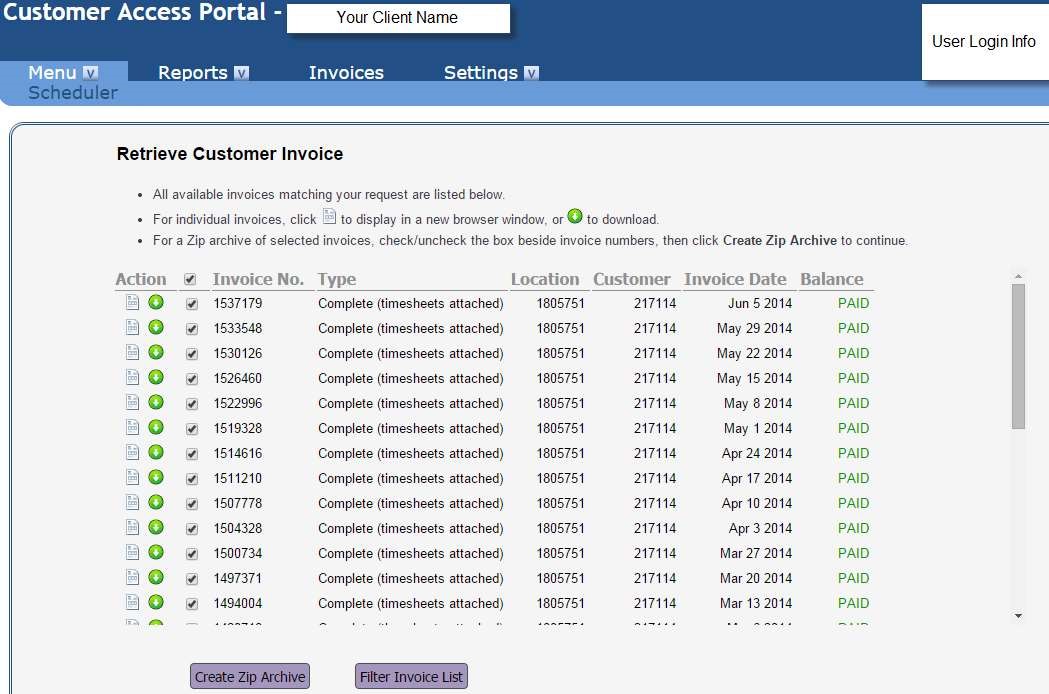Open the Invoices menu item
The image size is (1049, 694).
pyautogui.click(x=346, y=72)
